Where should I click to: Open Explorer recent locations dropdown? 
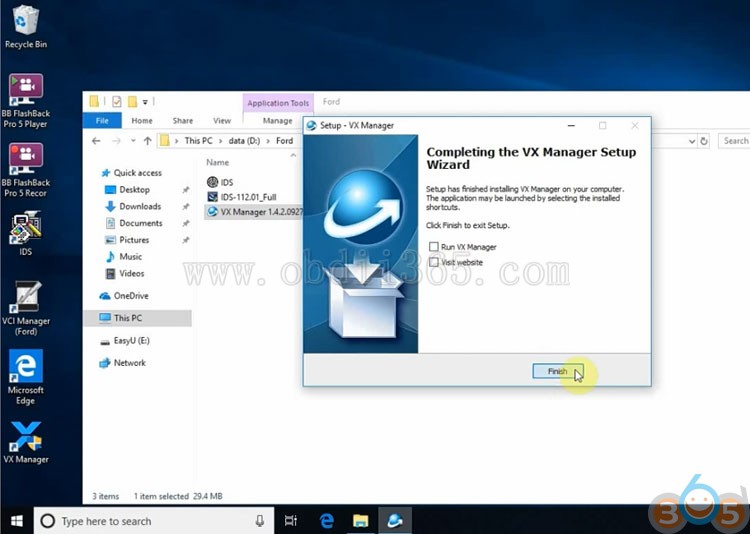(x=133, y=141)
